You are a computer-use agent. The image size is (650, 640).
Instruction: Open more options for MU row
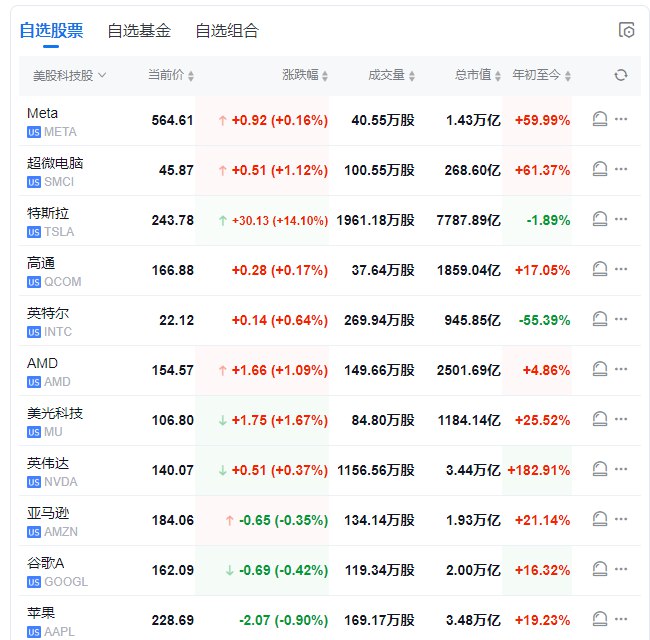pyautogui.click(x=621, y=419)
